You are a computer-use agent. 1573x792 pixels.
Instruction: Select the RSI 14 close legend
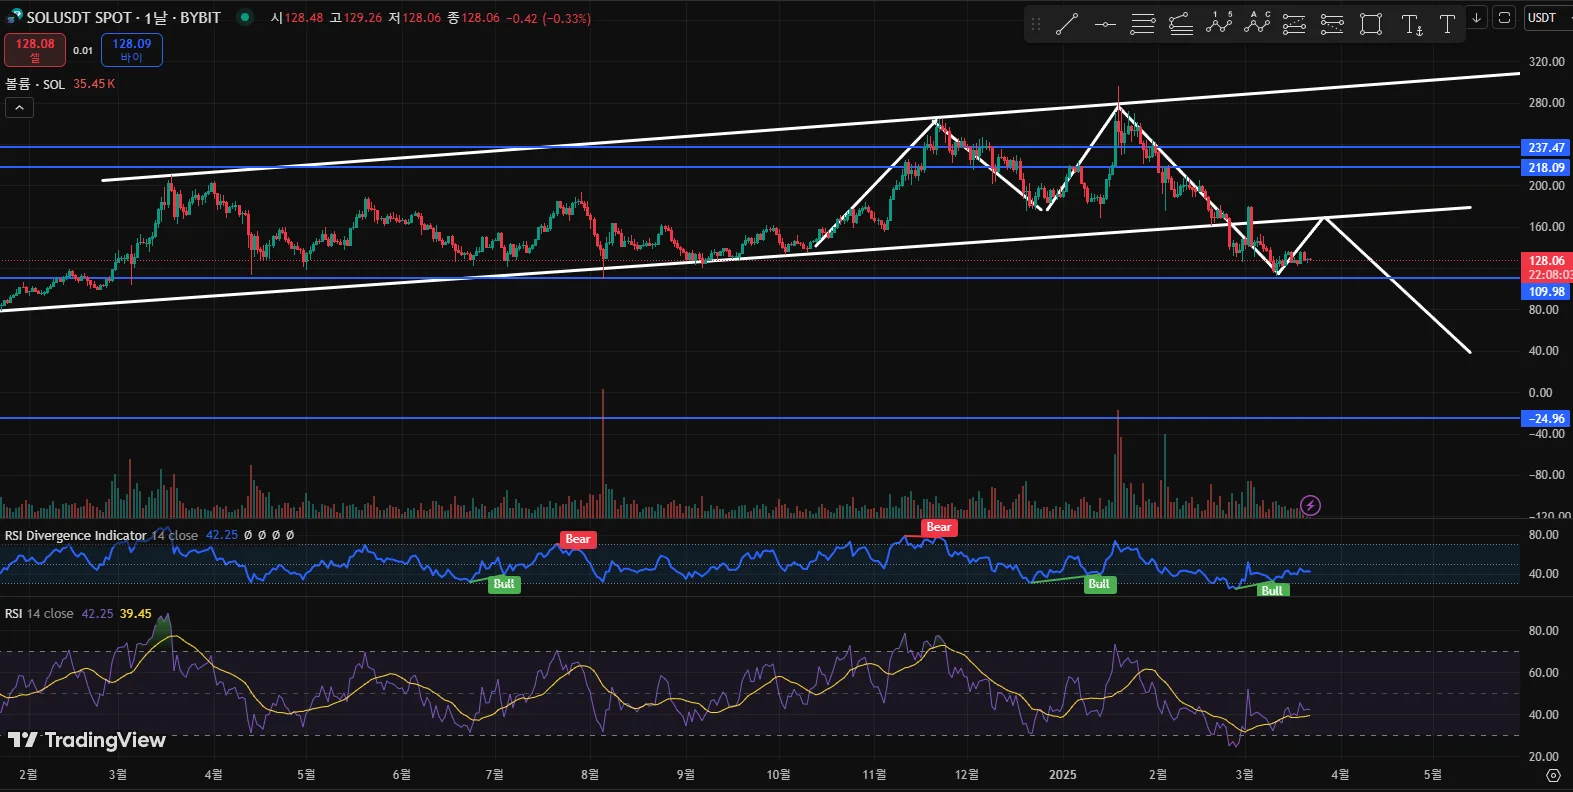(x=39, y=613)
